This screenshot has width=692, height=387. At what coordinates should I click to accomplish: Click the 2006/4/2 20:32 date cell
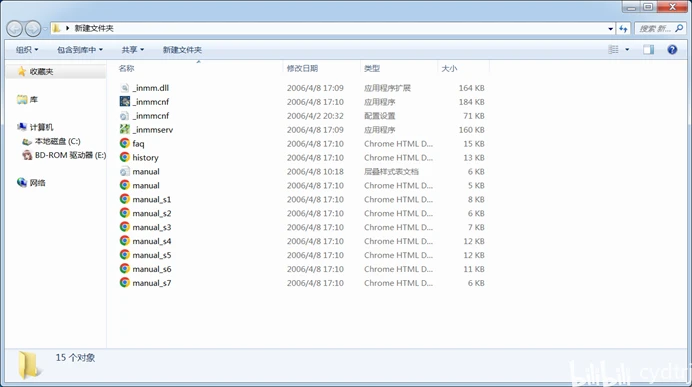[315, 116]
